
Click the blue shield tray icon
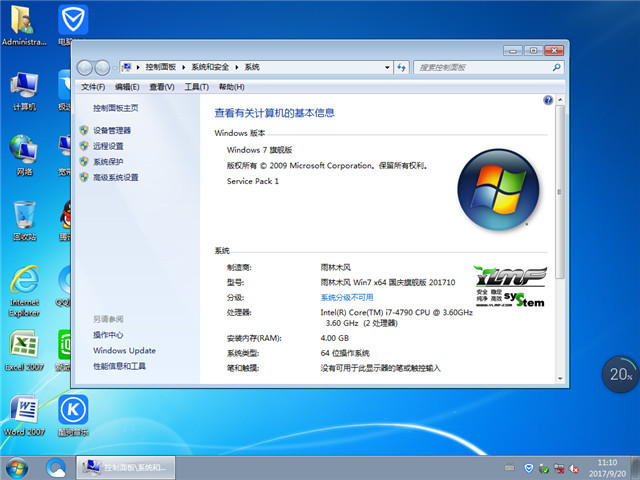pos(529,468)
